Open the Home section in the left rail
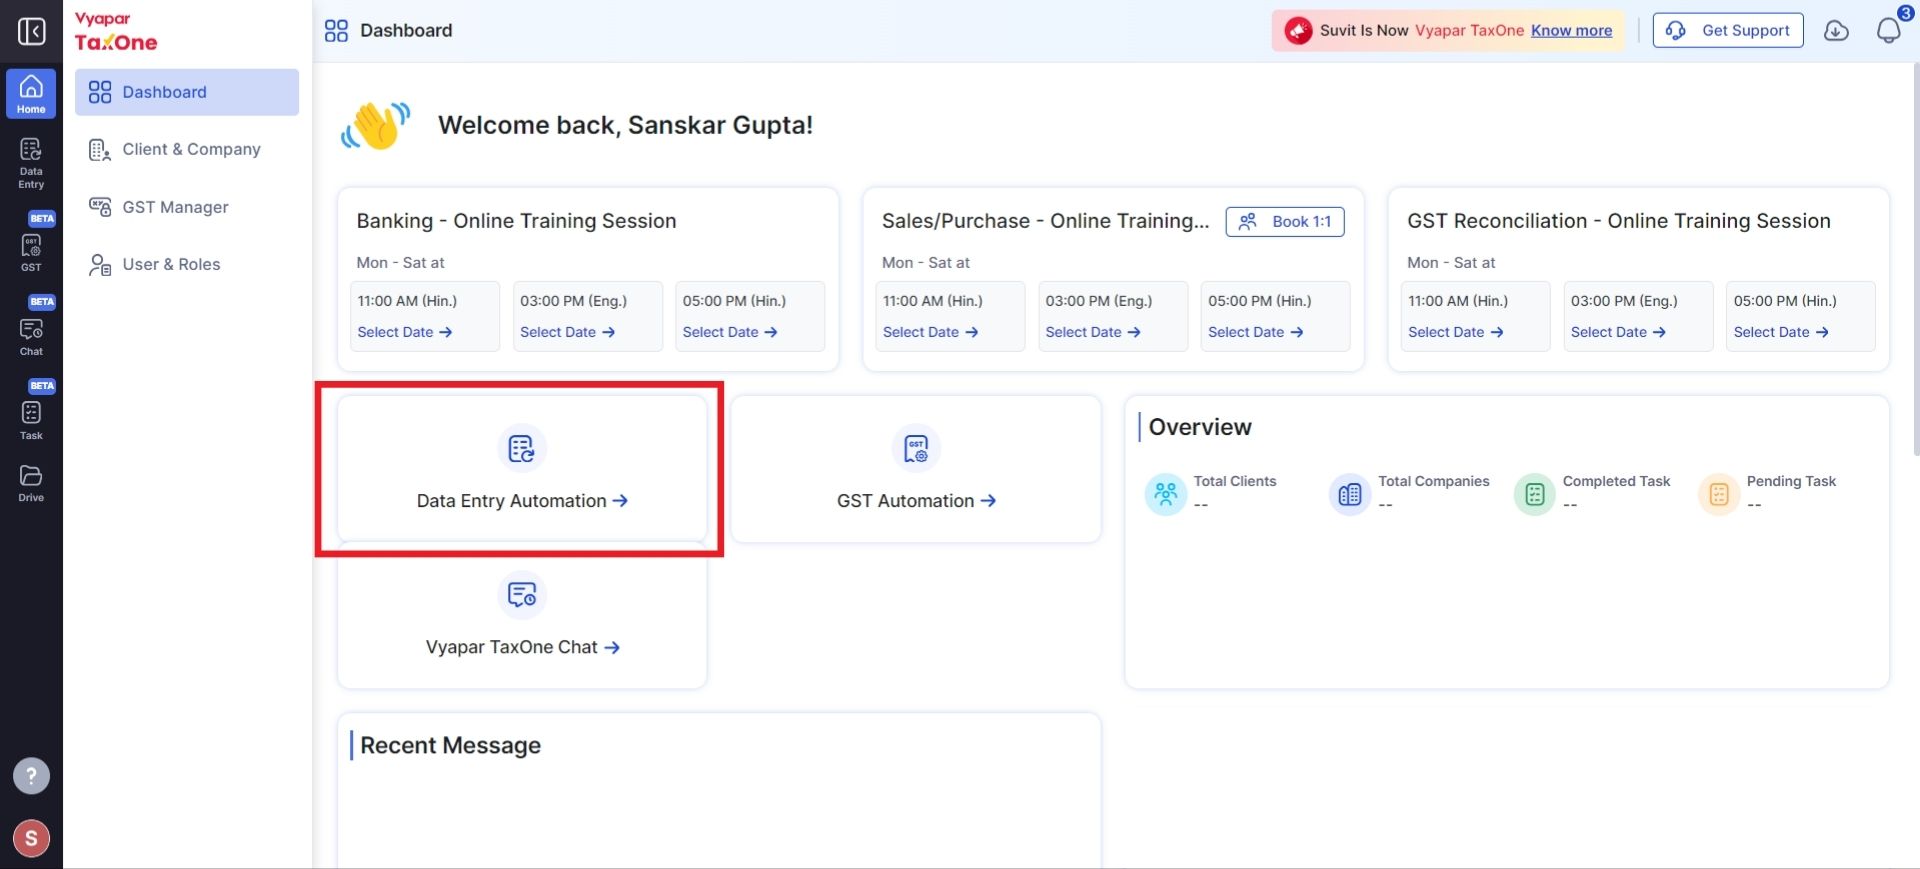Image resolution: width=1920 pixels, height=869 pixels. tap(31, 94)
